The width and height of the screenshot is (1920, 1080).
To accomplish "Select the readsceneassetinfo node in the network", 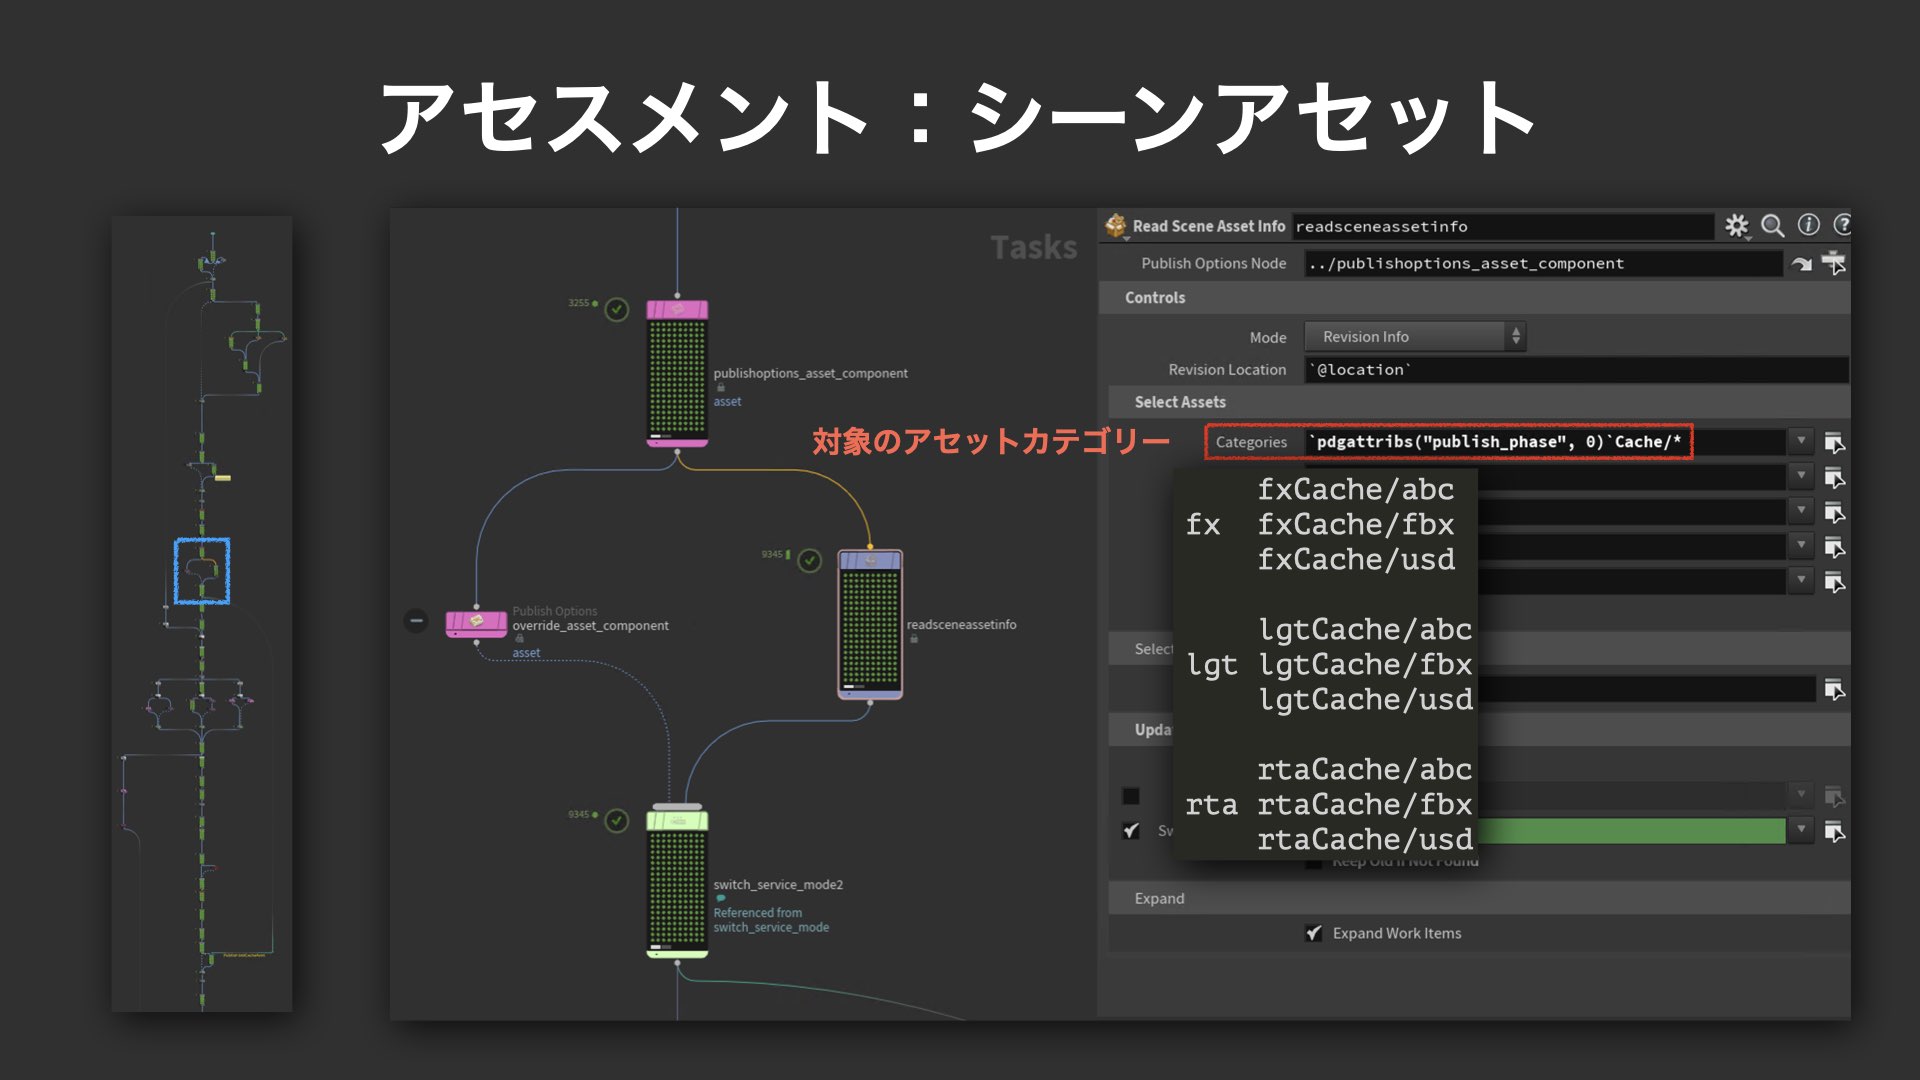I will (x=870, y=624).
